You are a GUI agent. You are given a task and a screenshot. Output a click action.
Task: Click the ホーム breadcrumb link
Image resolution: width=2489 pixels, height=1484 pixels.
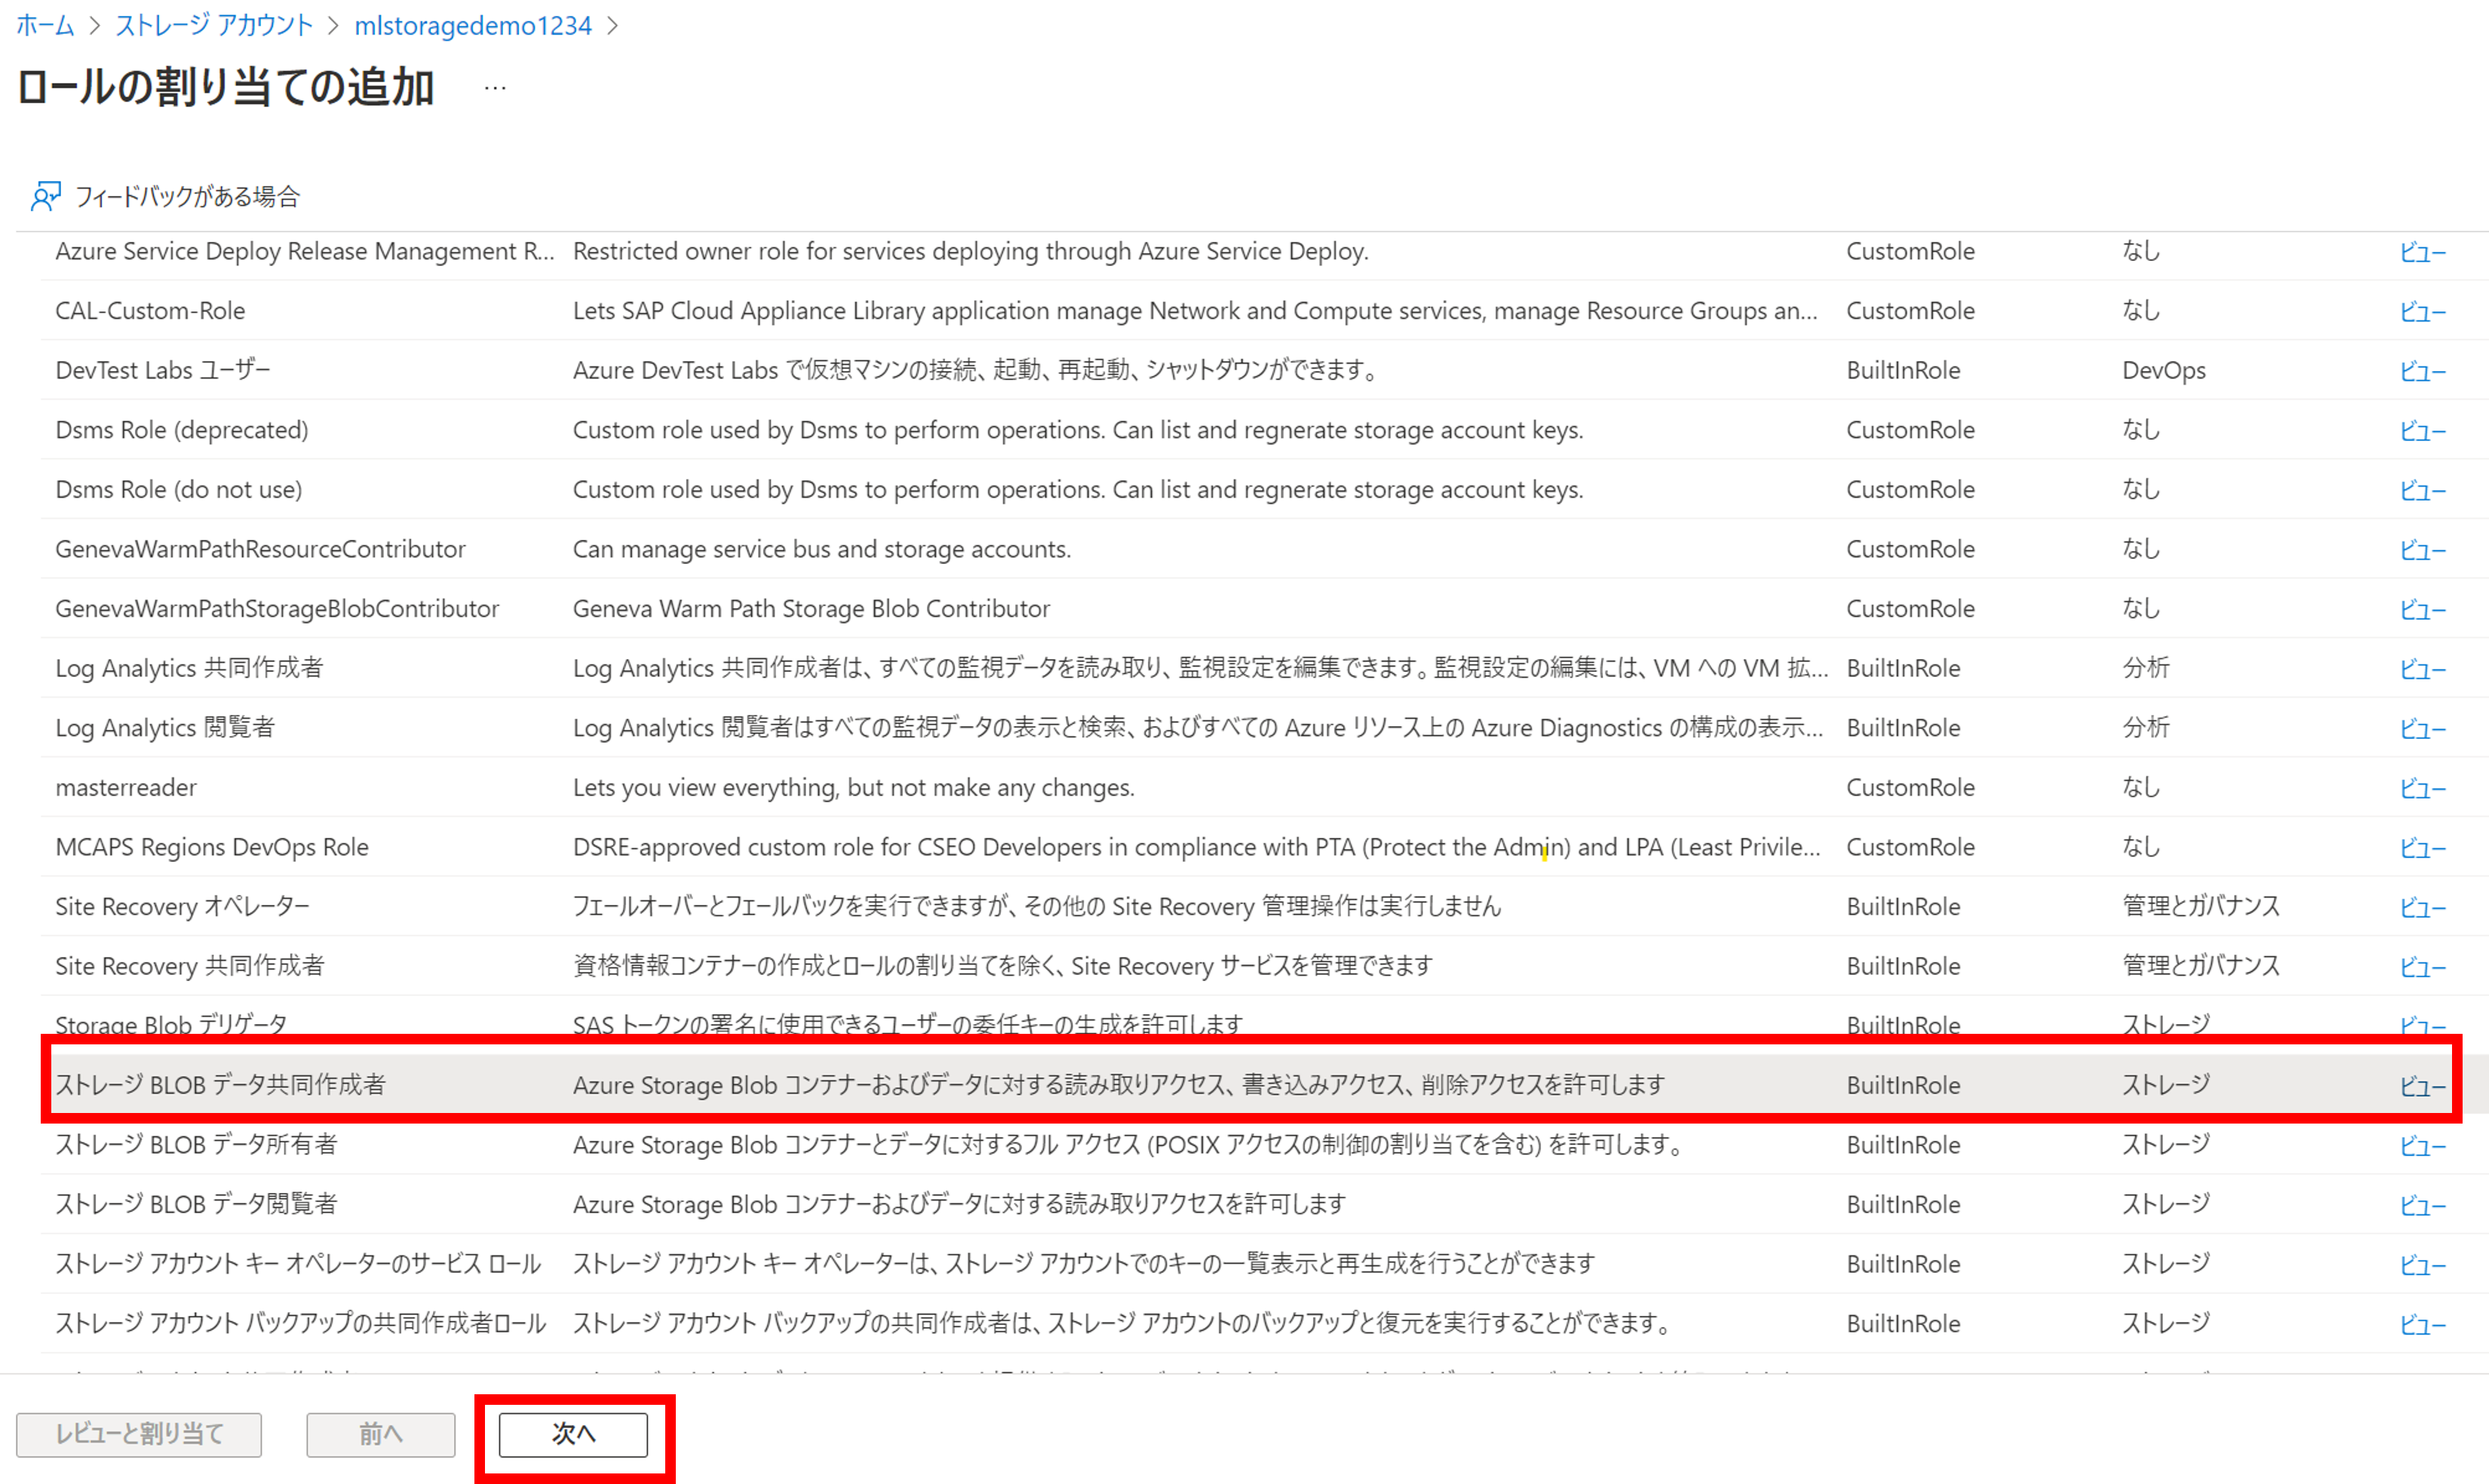click(x=45, y=25)
